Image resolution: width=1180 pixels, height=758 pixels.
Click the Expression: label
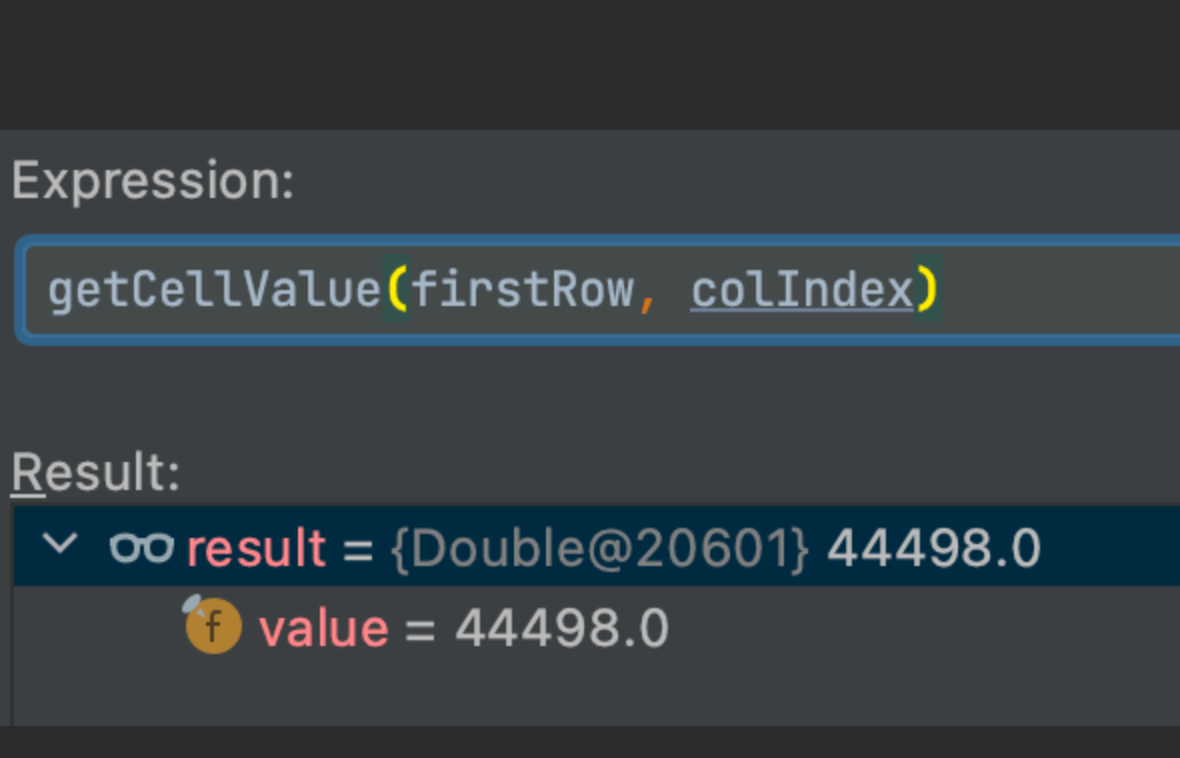pyautogui.click(x=150, y=180)
